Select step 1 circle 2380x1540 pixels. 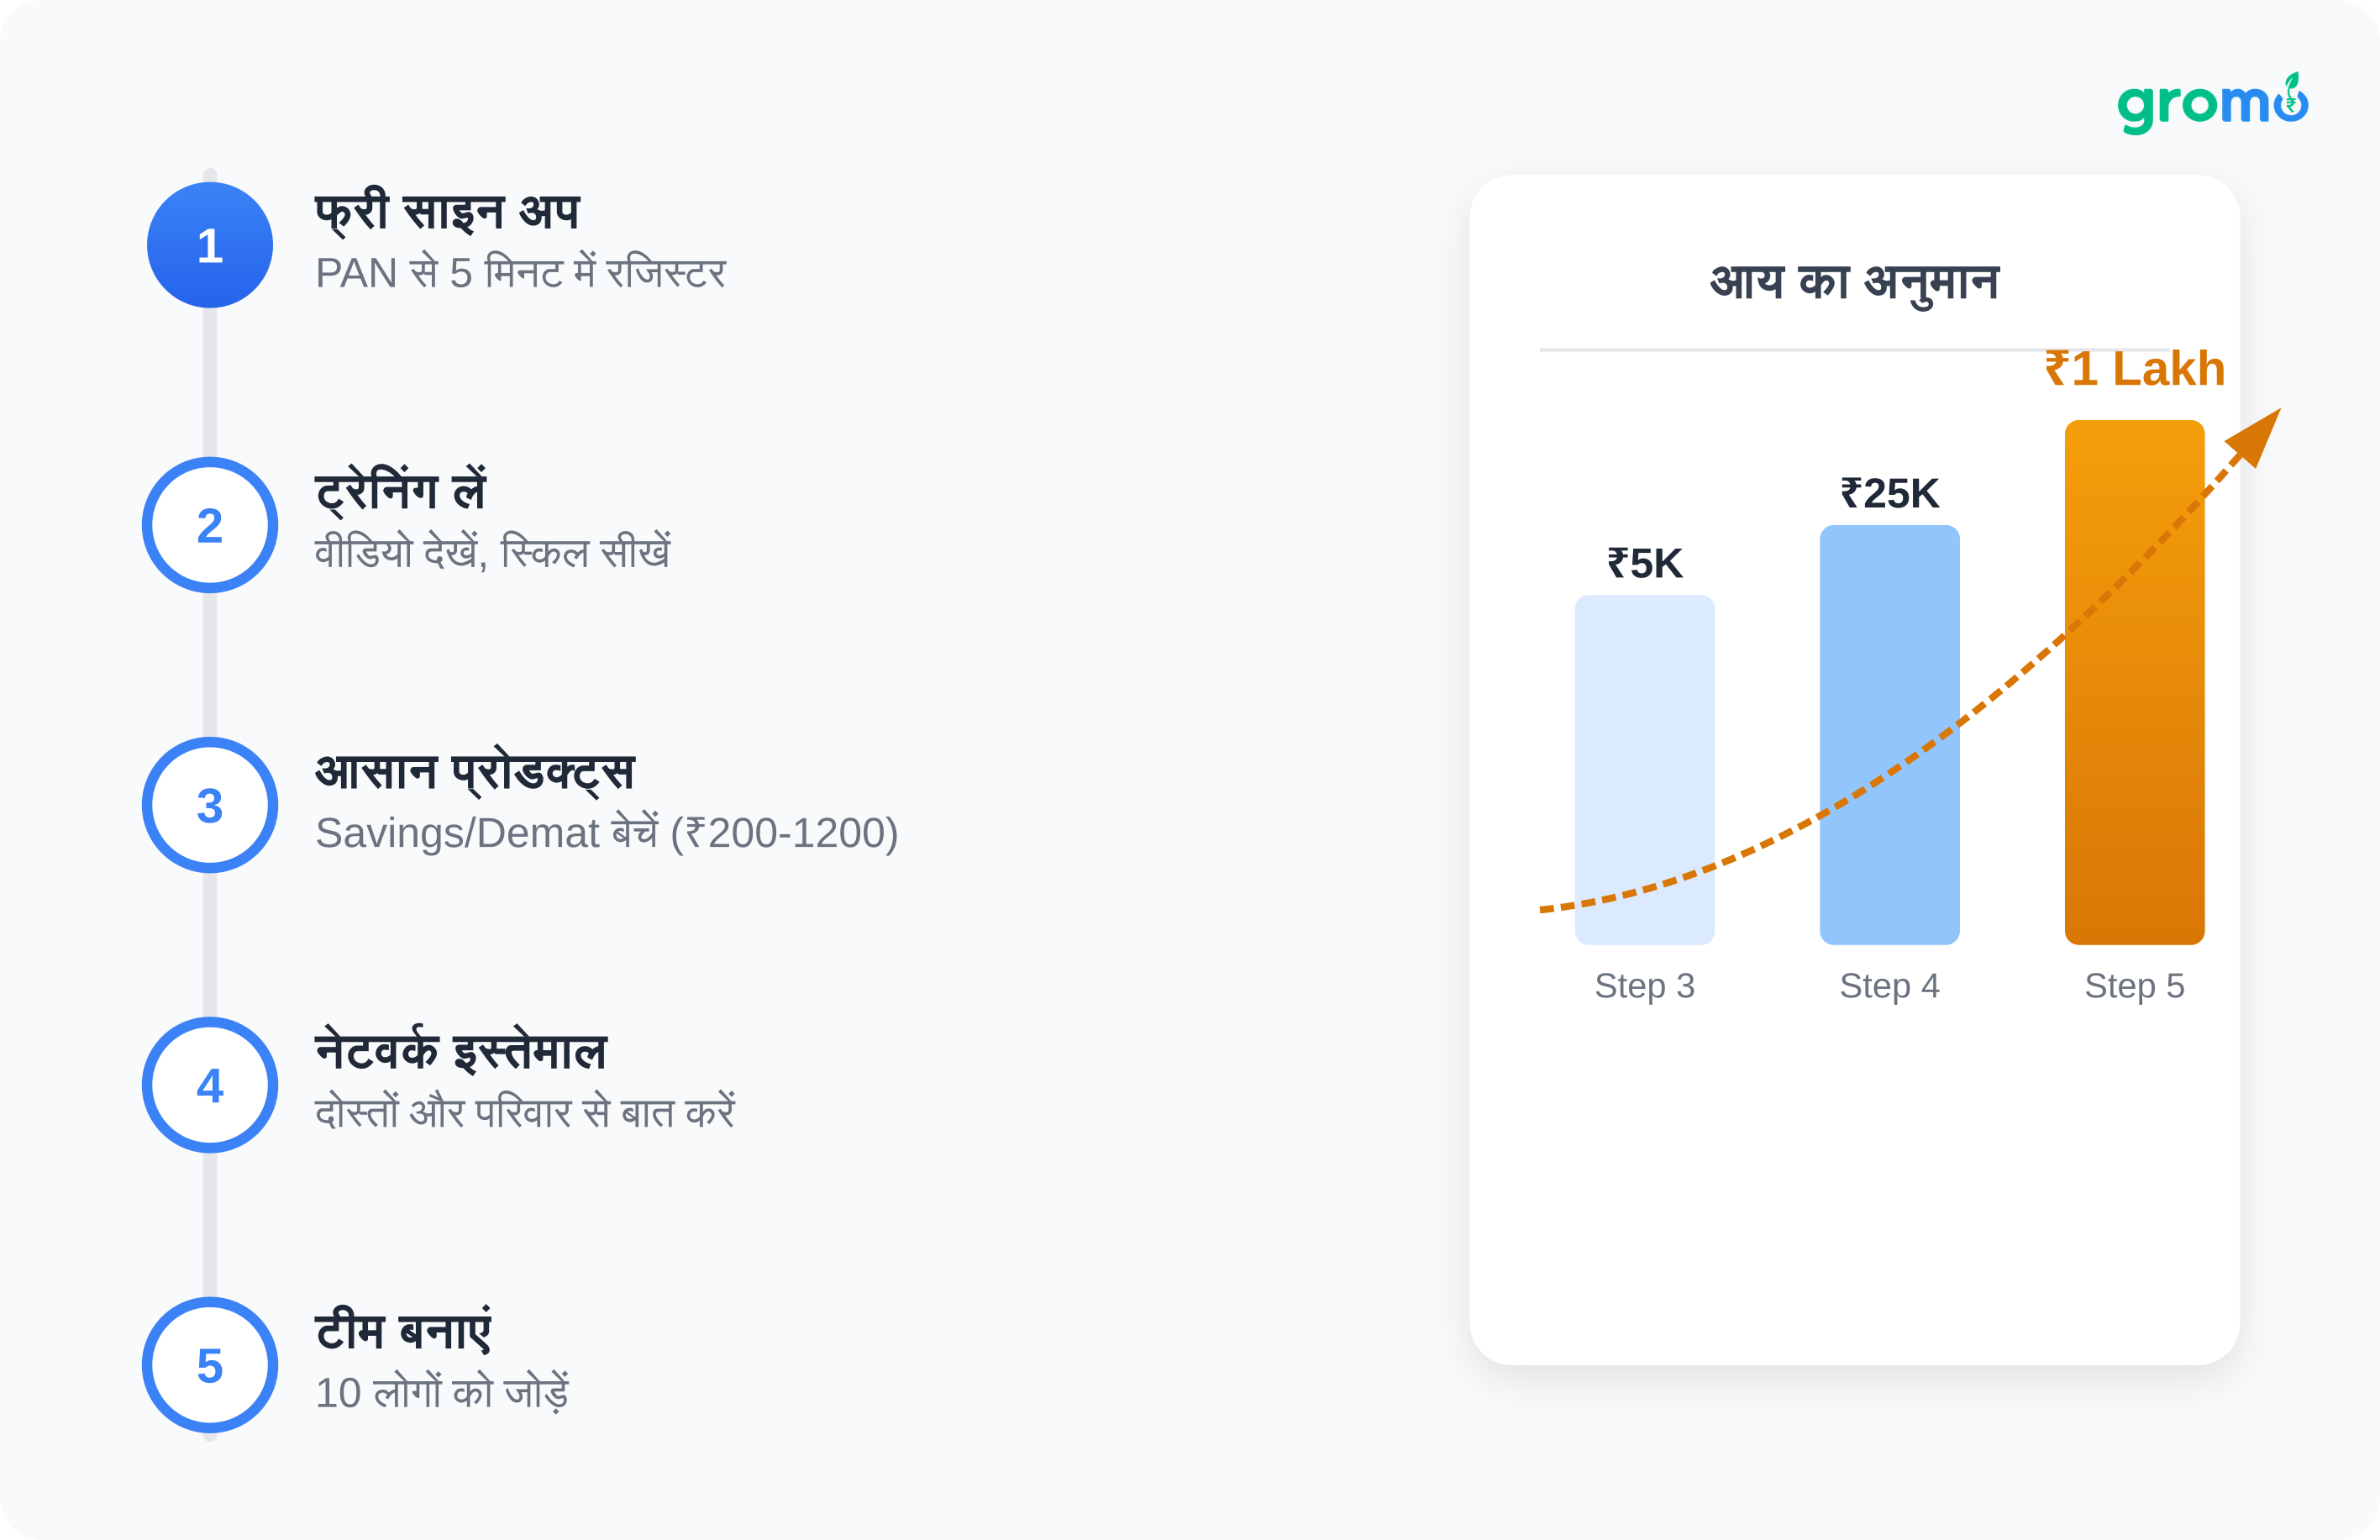coord(210,245)
